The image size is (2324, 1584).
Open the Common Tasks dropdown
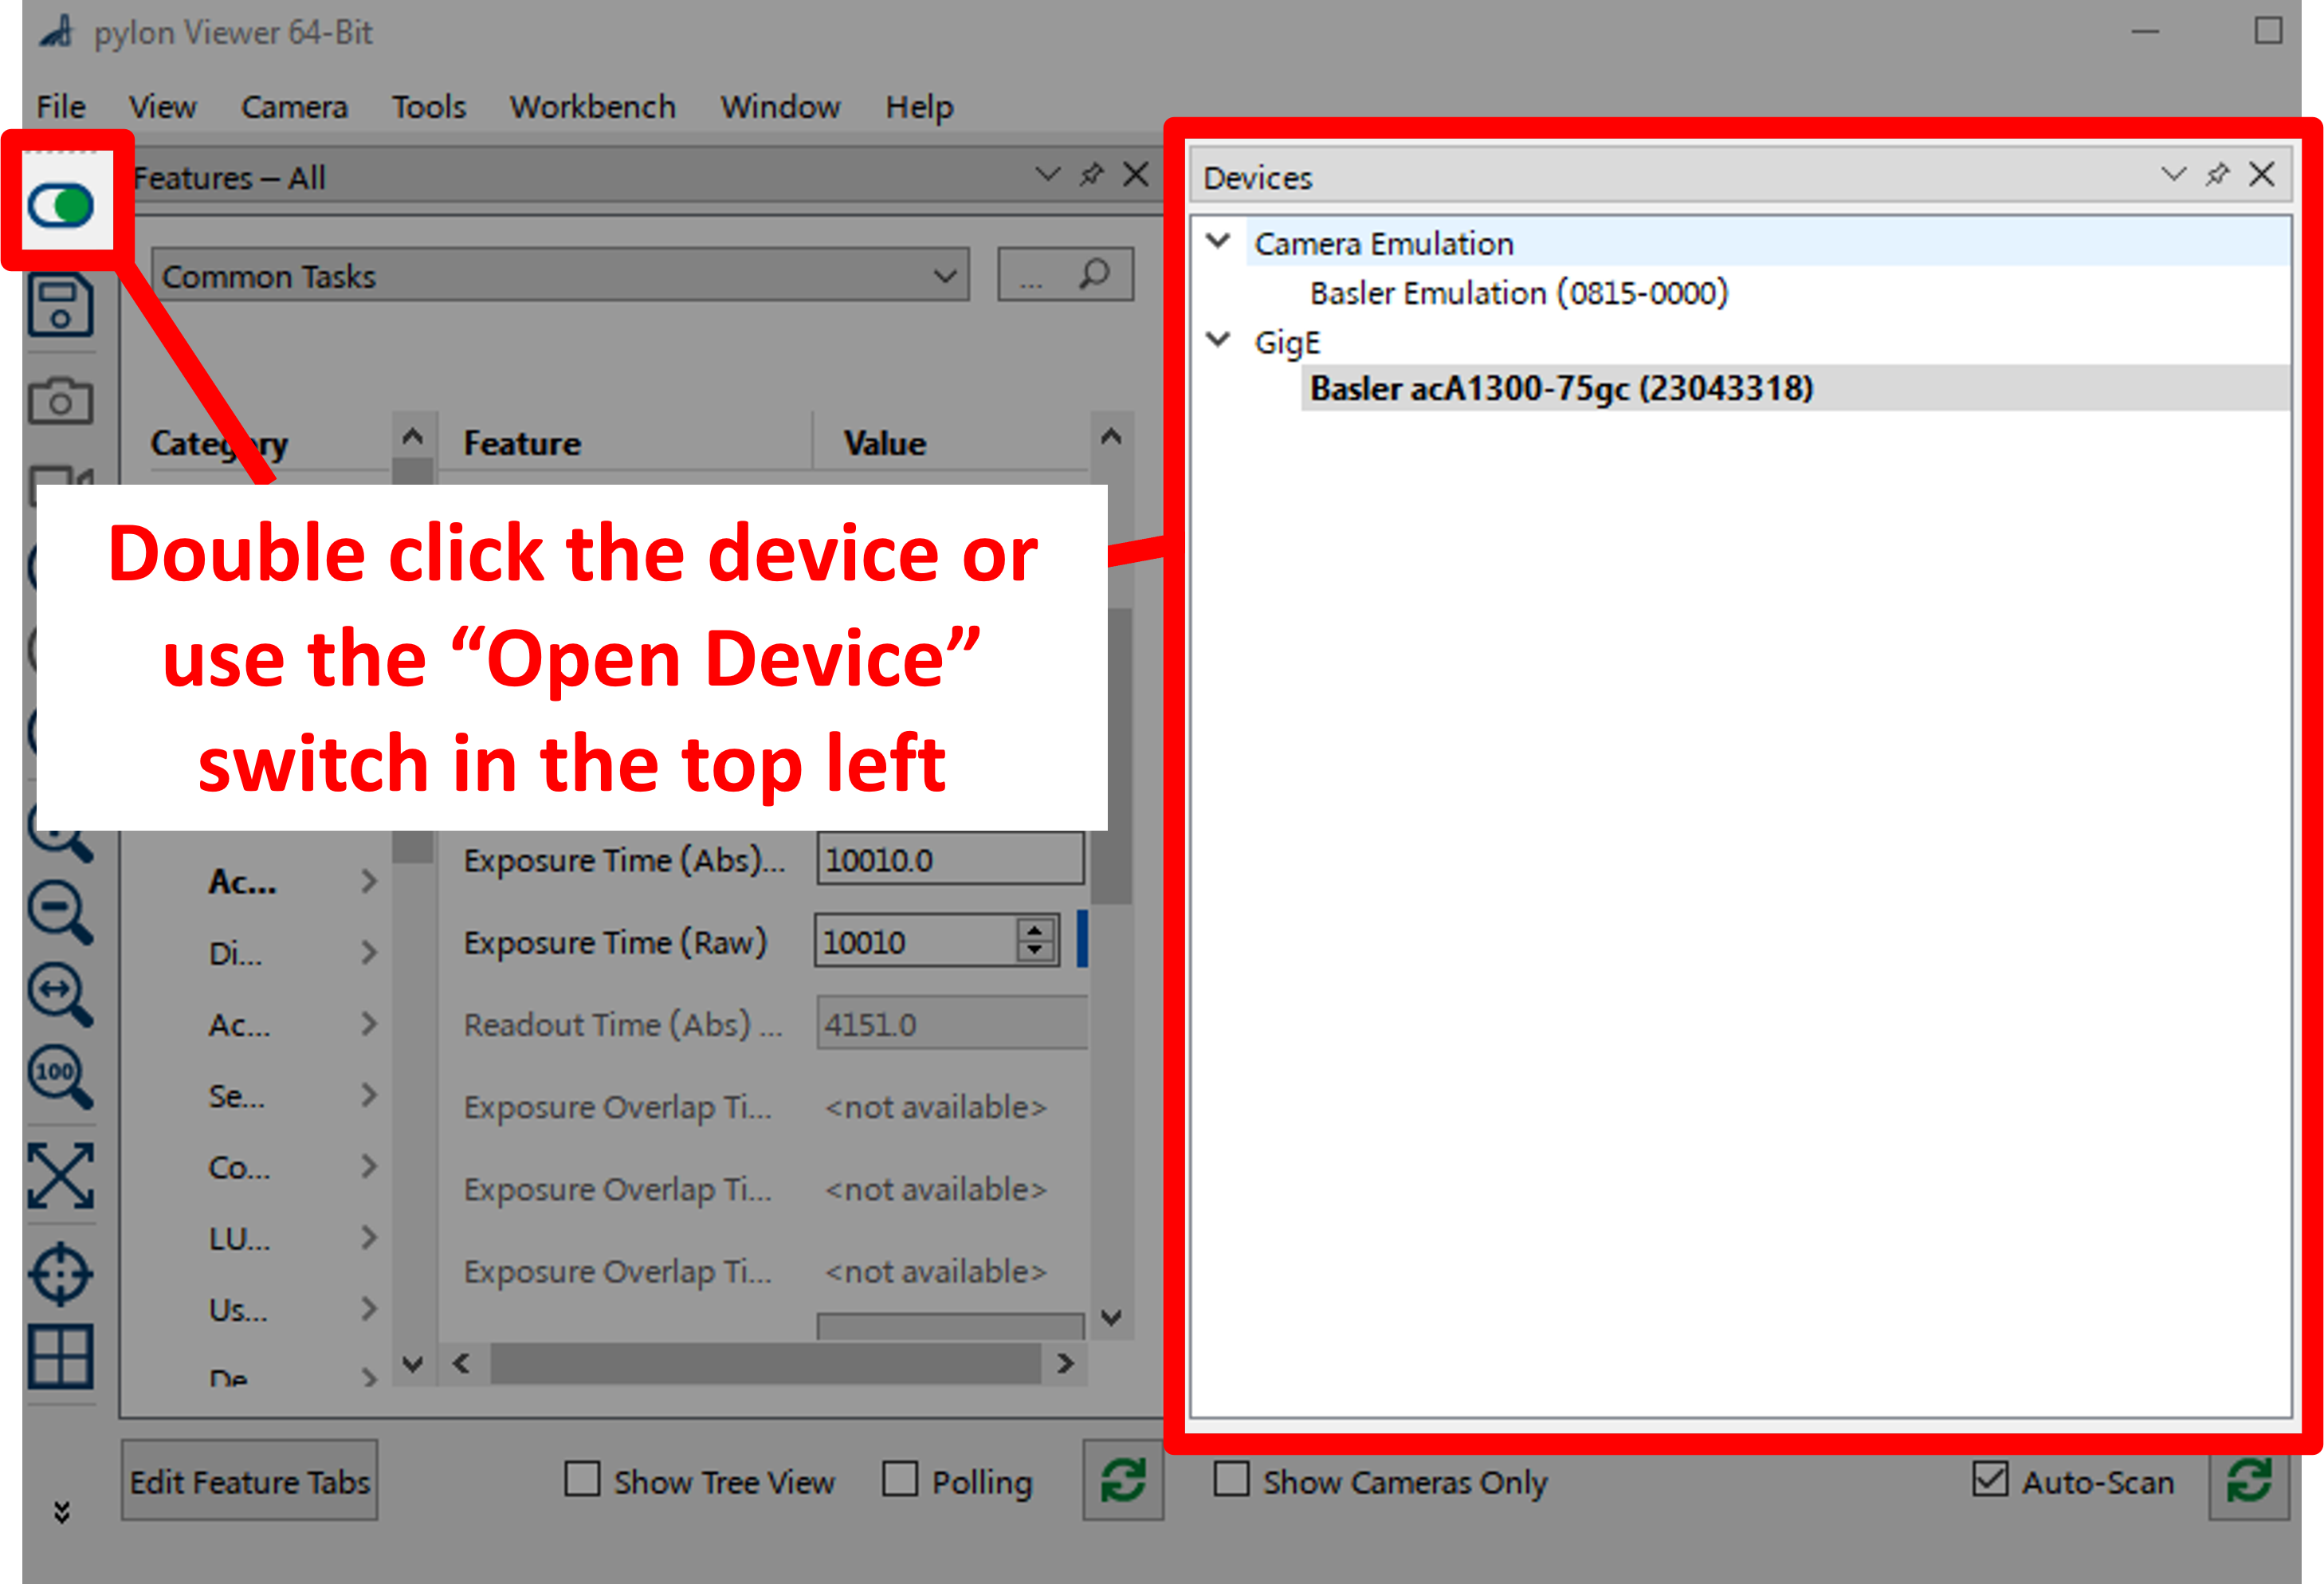click(560, 274)
